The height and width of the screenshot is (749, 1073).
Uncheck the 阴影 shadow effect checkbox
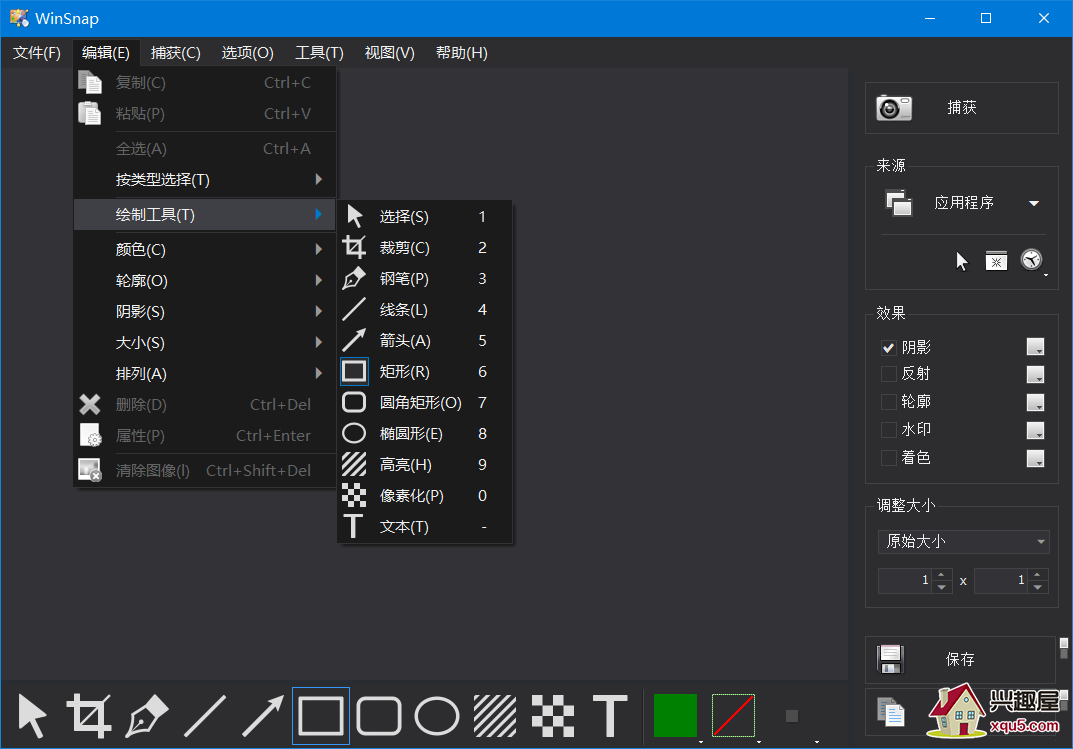(x=888, y=348)
